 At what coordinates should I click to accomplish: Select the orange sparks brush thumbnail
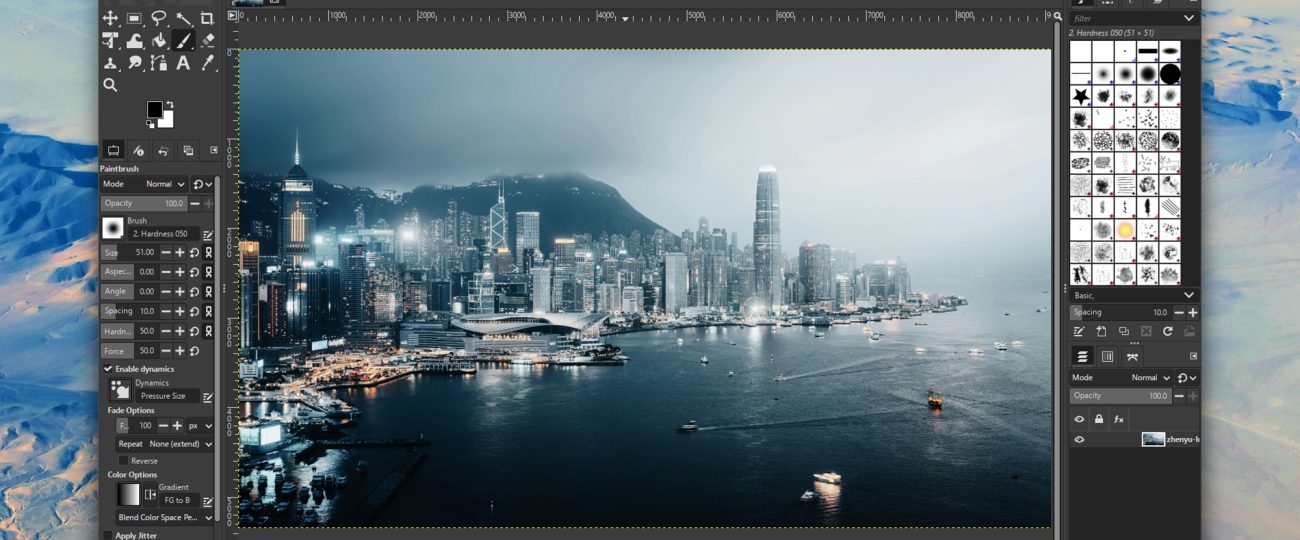point(1125,230)
